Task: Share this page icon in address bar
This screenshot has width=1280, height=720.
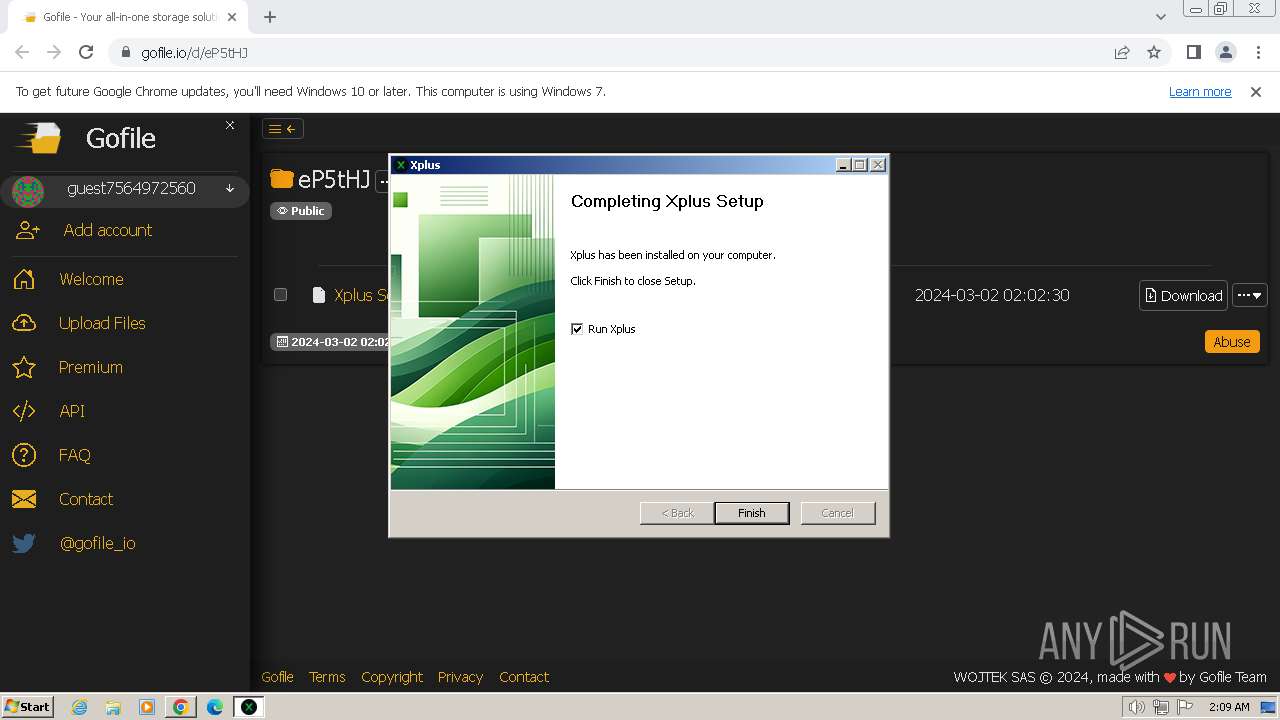Action: coord(1122,52)
